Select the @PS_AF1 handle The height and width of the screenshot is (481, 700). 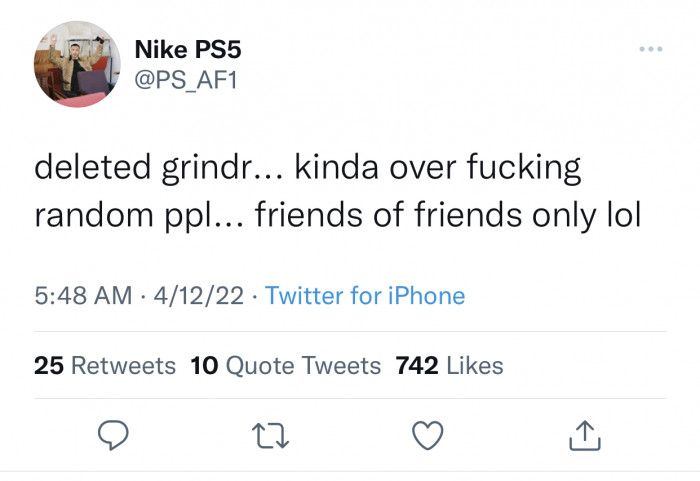[186, 80]
